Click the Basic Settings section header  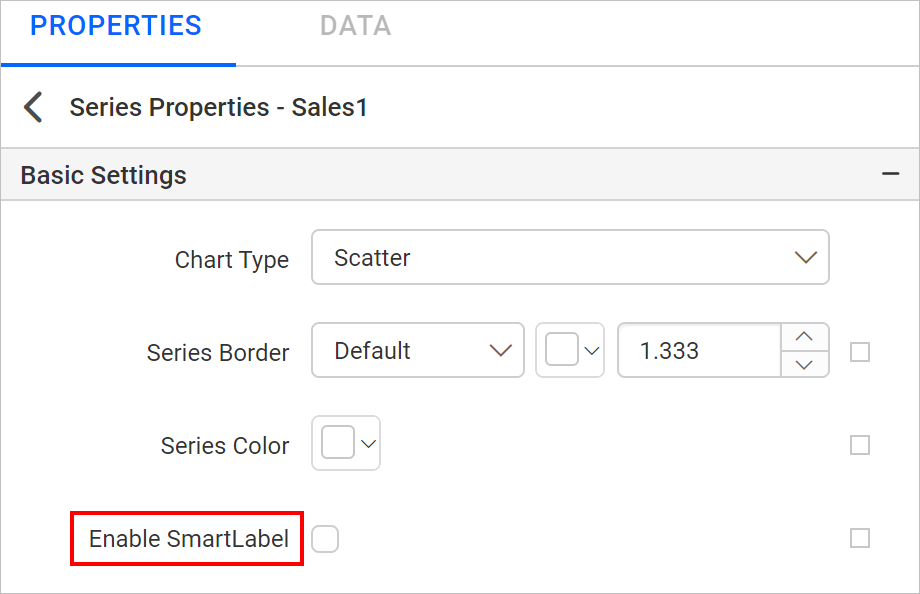[x=459, y=174]
